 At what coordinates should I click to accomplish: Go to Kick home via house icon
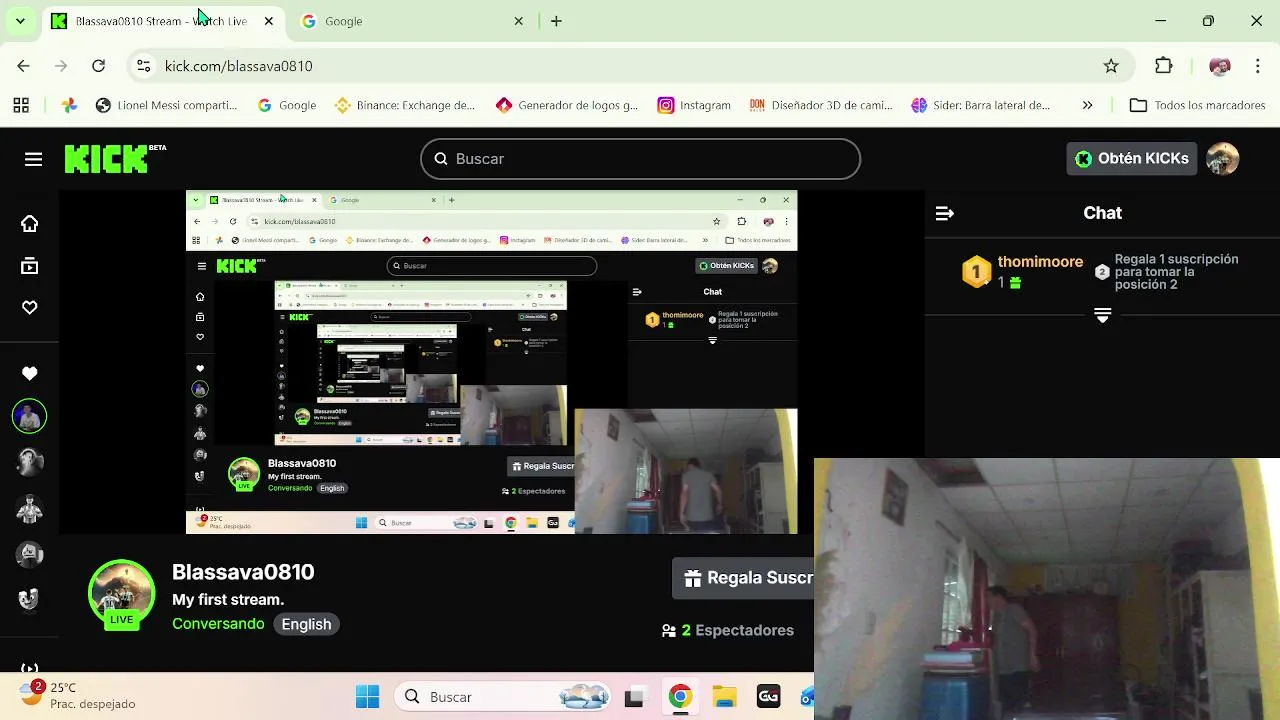(30, 224)
